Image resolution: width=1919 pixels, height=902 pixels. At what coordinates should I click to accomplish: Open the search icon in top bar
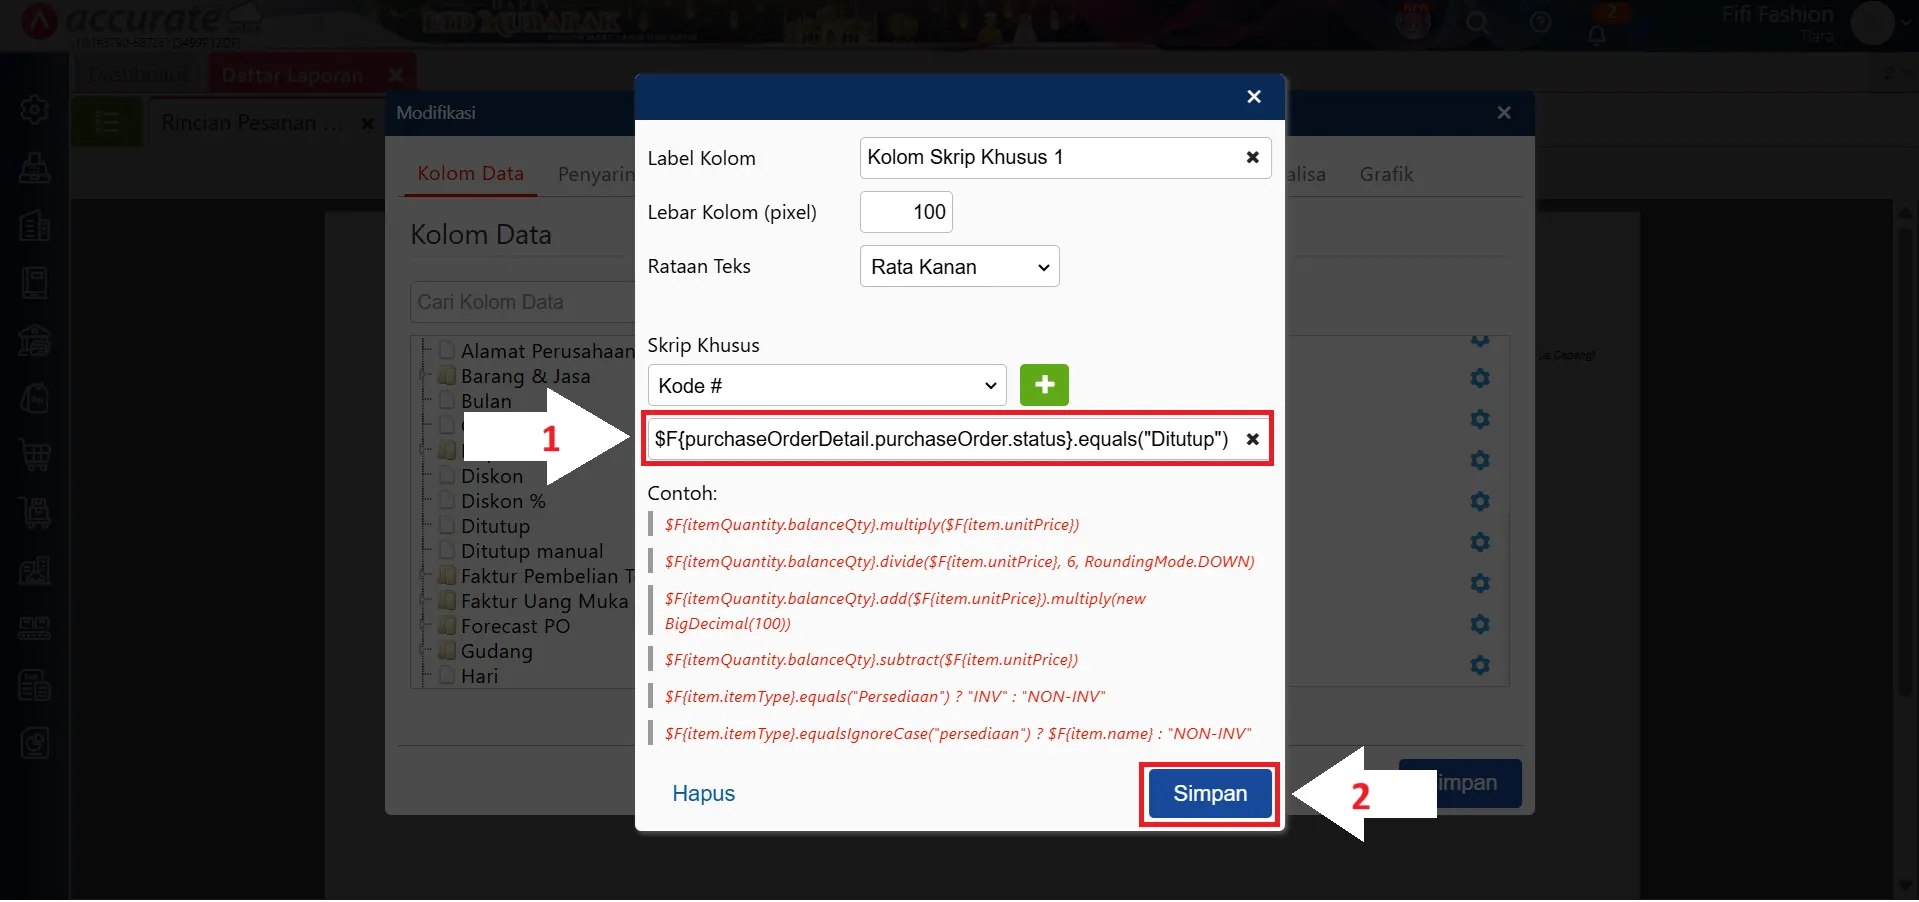(1477, 23)
